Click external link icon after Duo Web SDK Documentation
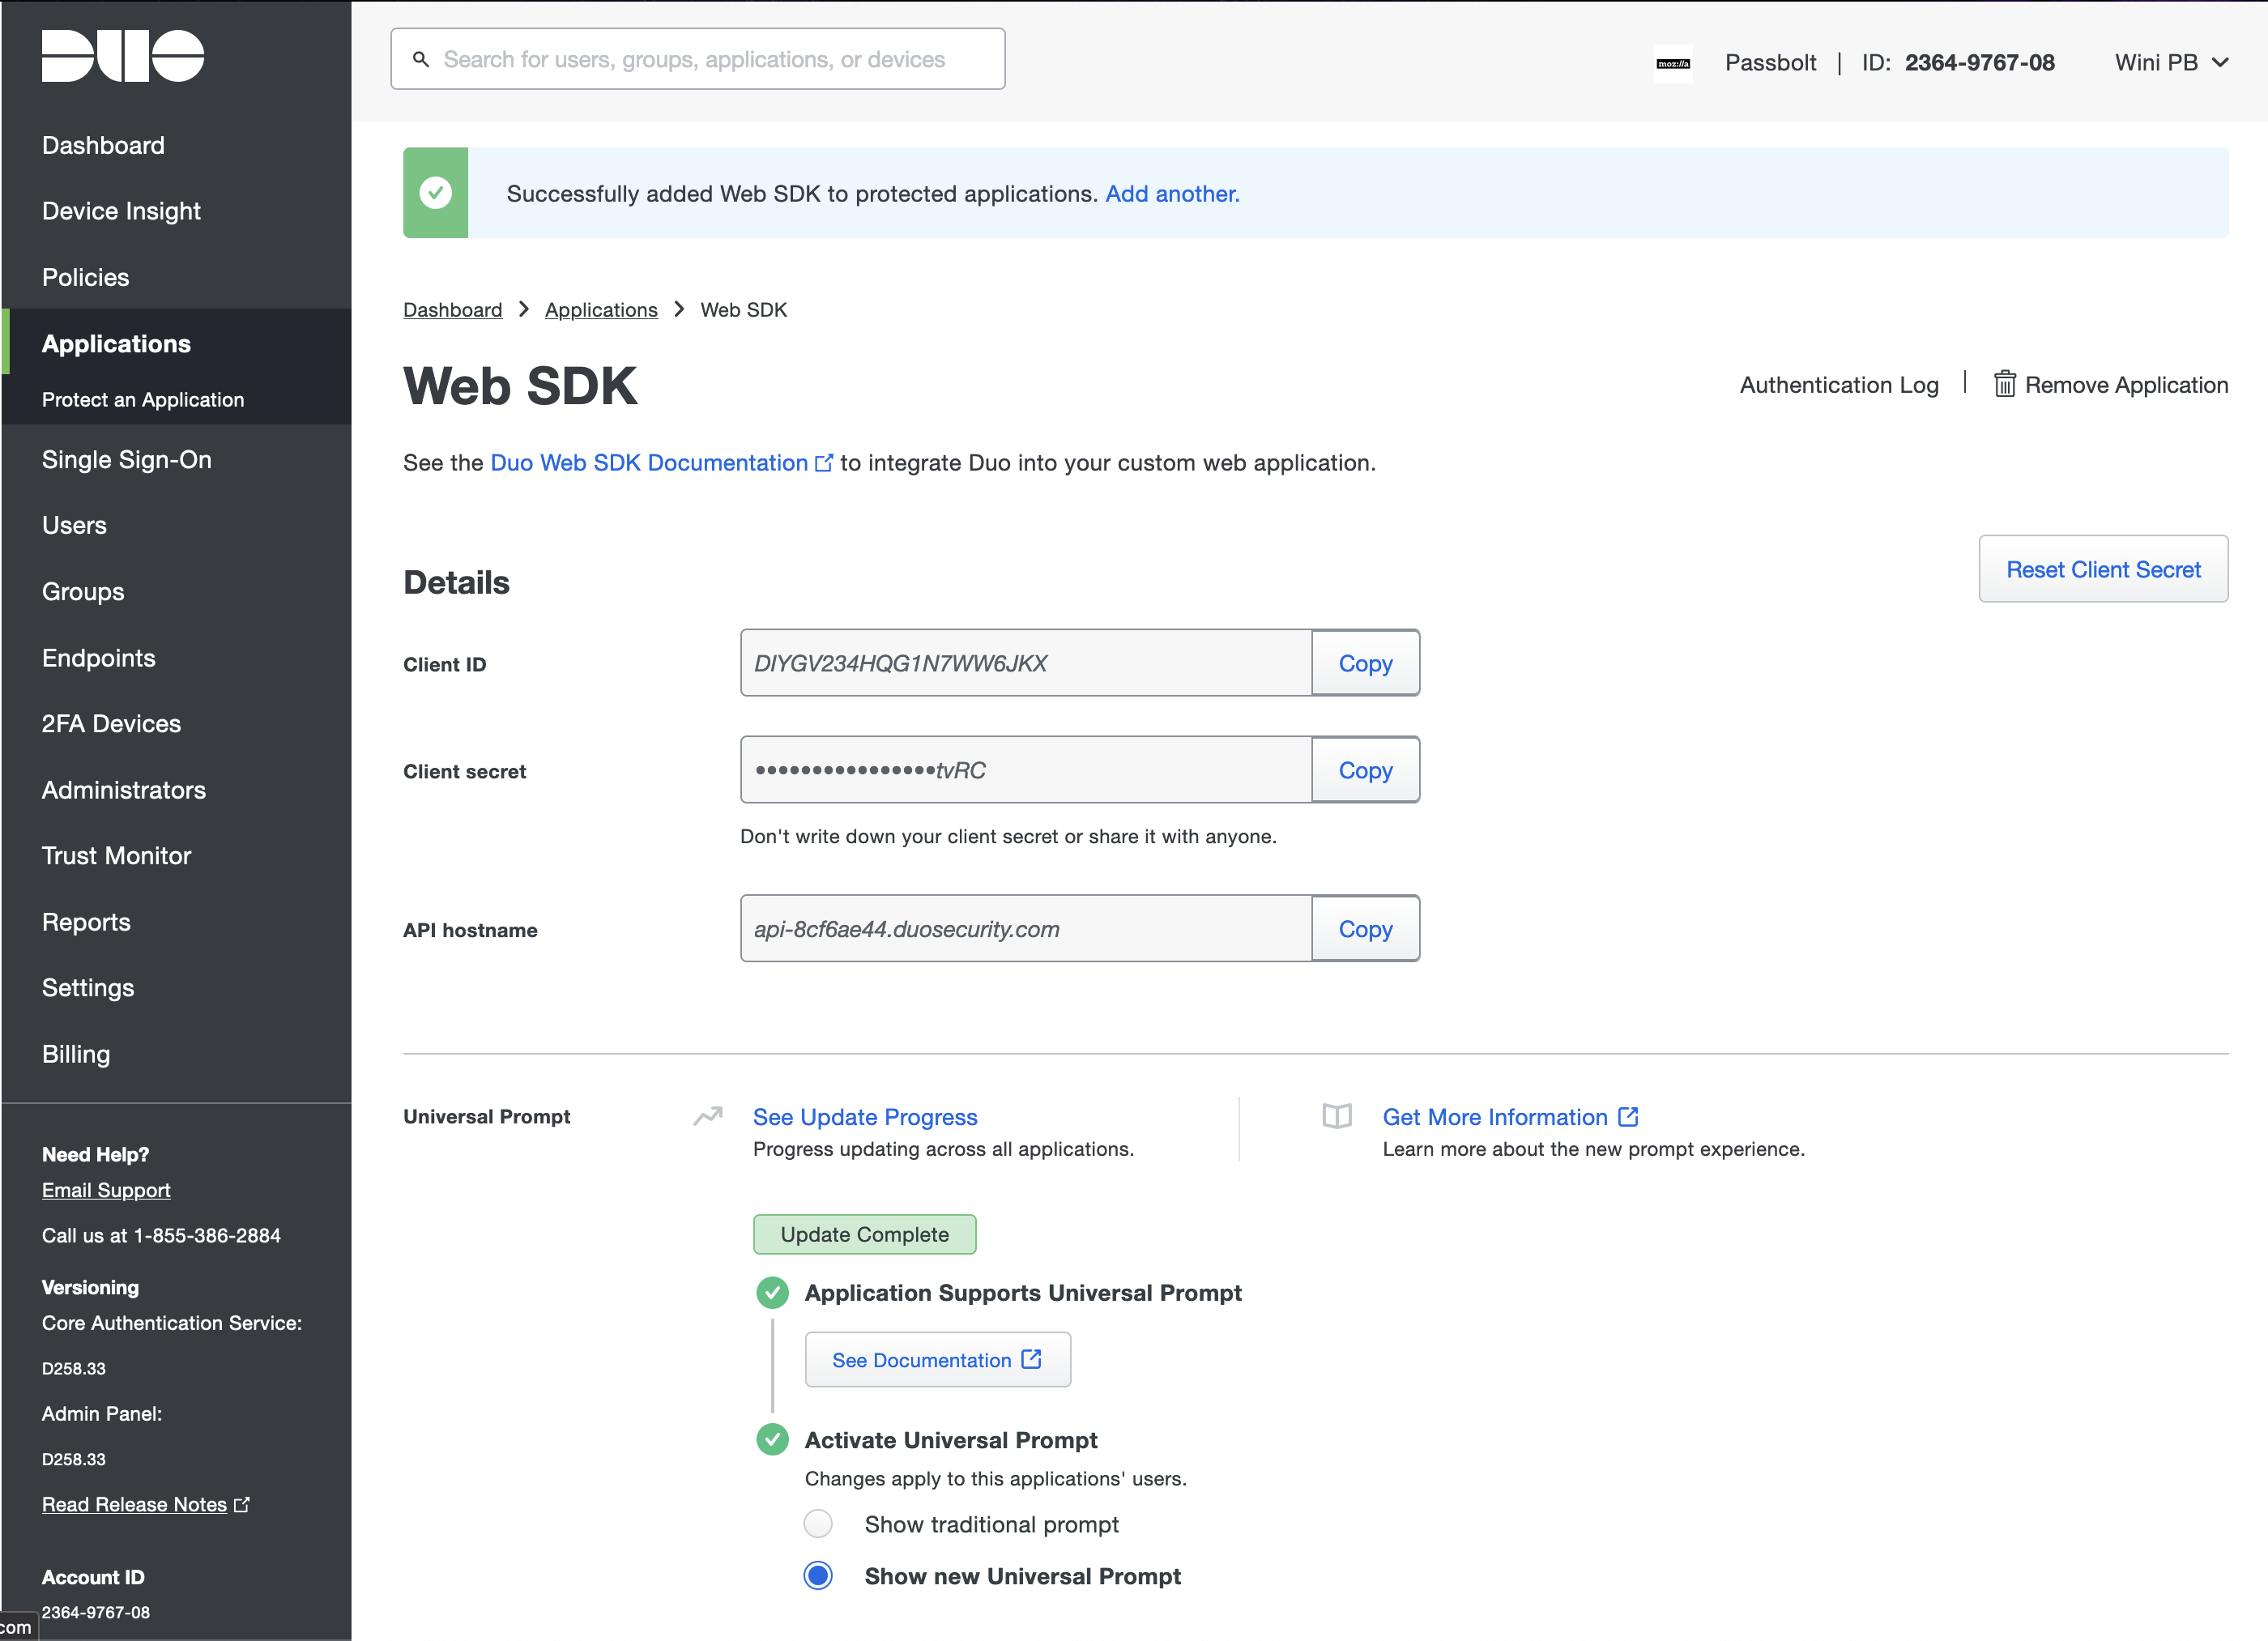 pos(824,463)
